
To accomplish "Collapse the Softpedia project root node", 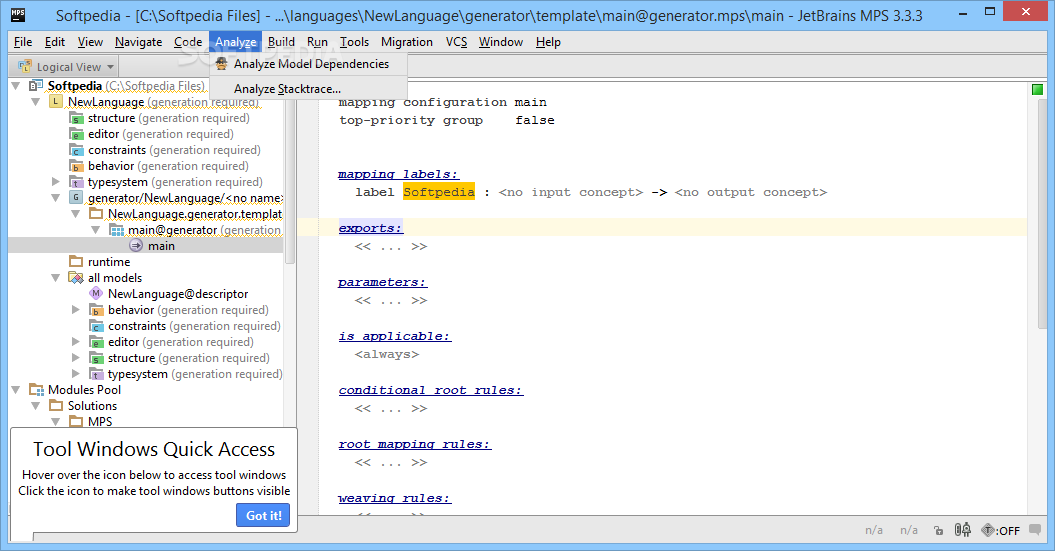I will point(16,86).
